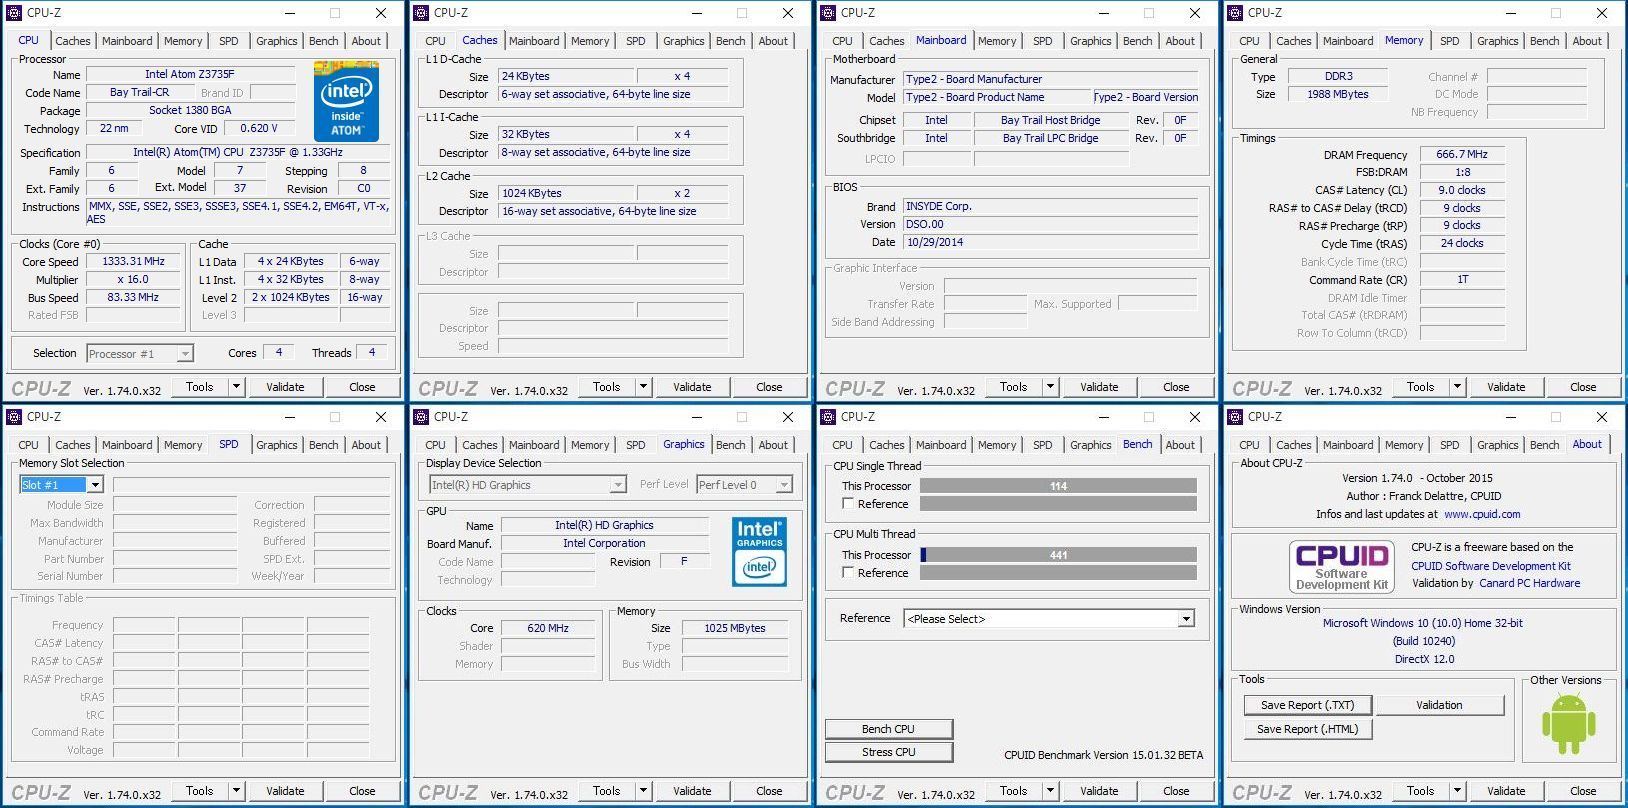Open the Slot #1 memory slot dropdown
Viewport: 1628px width, 808px height.
(62, 485)
